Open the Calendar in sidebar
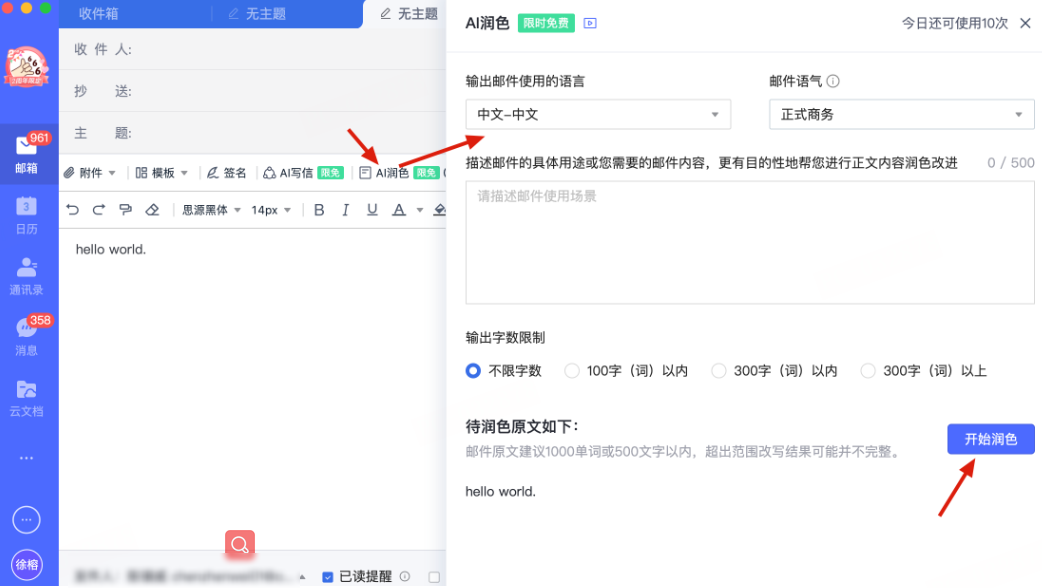 [x=27, y=215]
